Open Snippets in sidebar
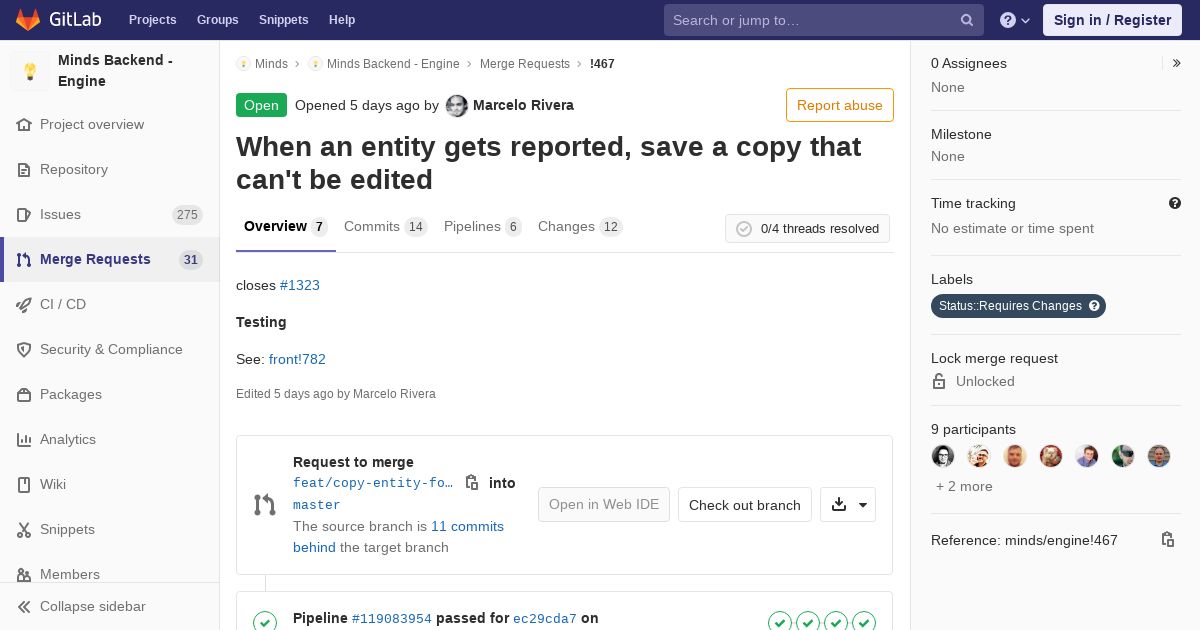Screen dimensions: 1200x630 110,529
